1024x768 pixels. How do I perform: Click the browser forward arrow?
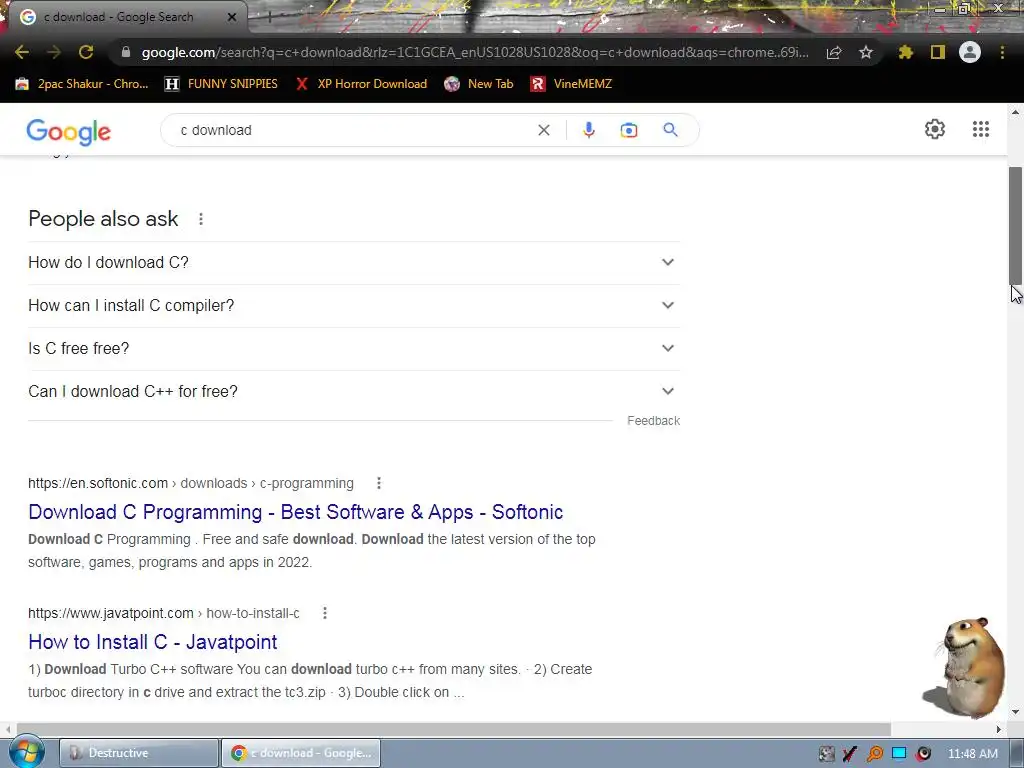click(54, 52)
